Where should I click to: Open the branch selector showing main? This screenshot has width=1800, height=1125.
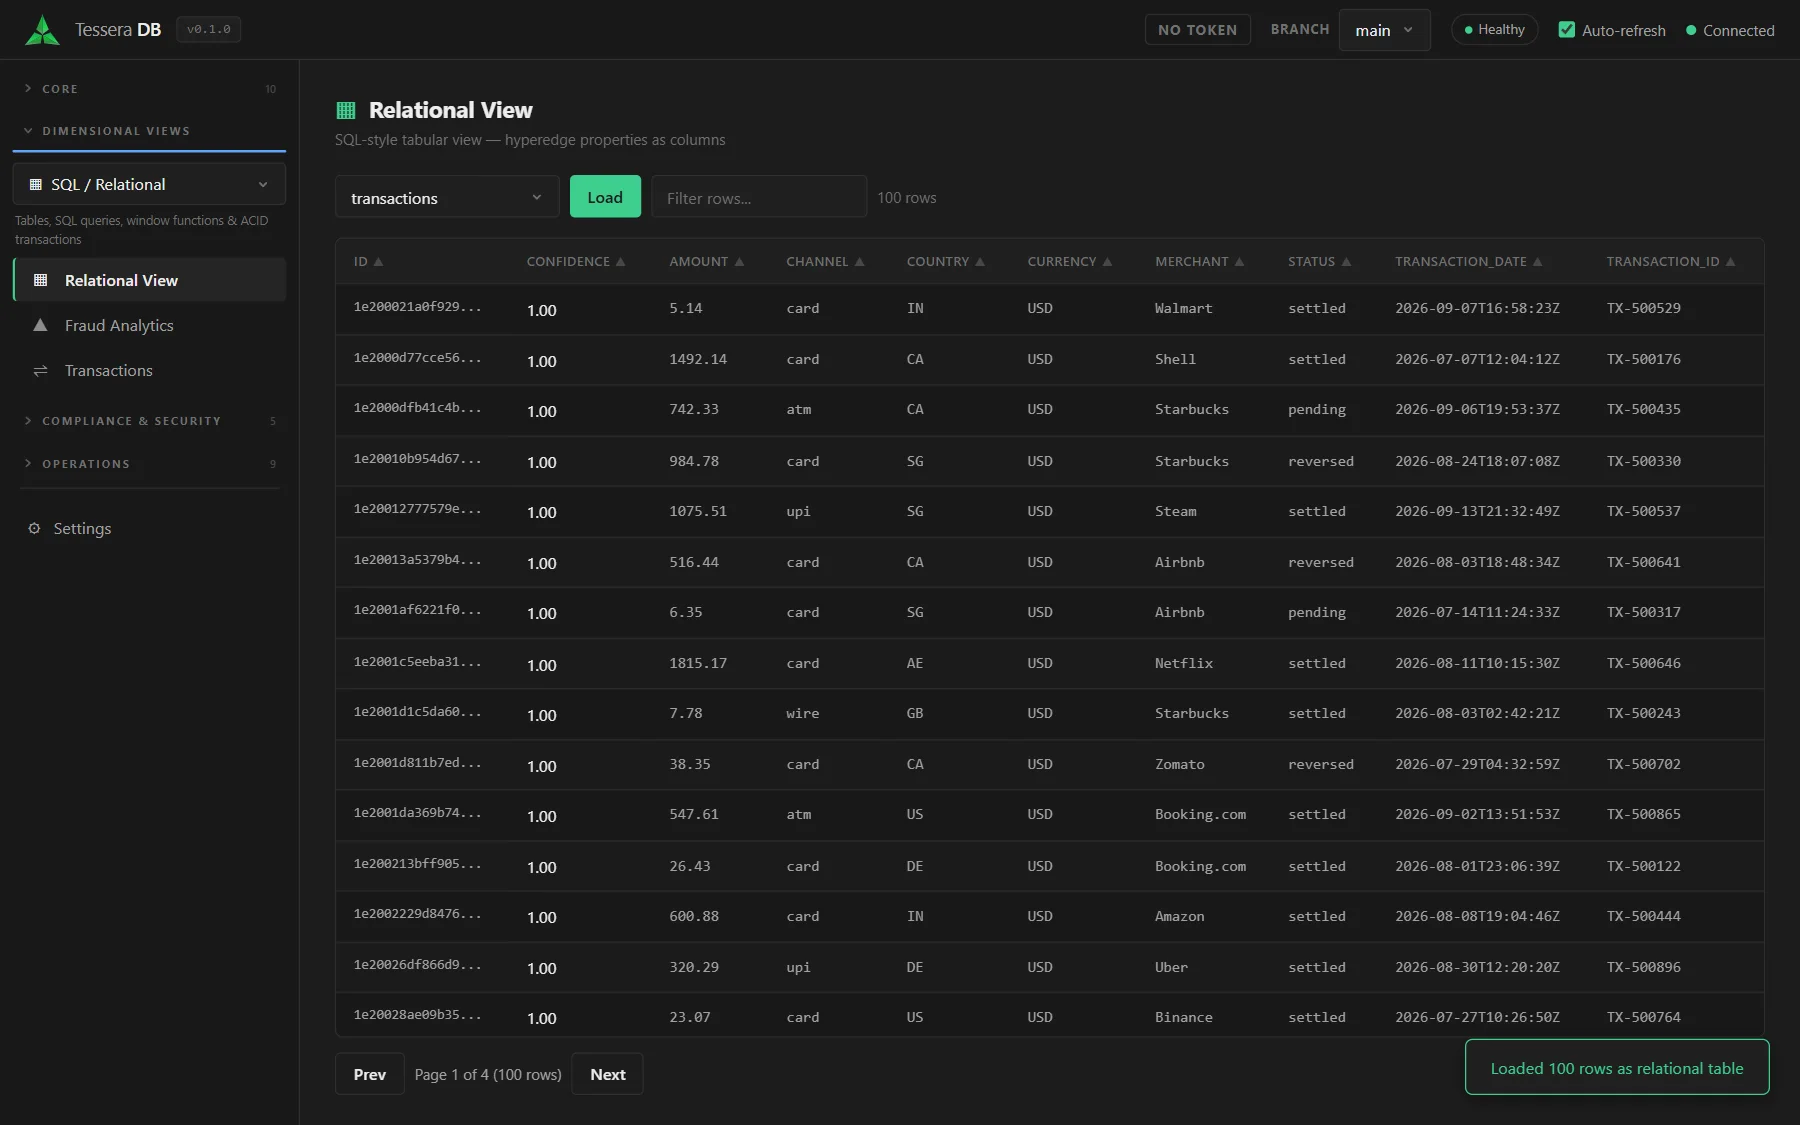[x=1384, y=30]
